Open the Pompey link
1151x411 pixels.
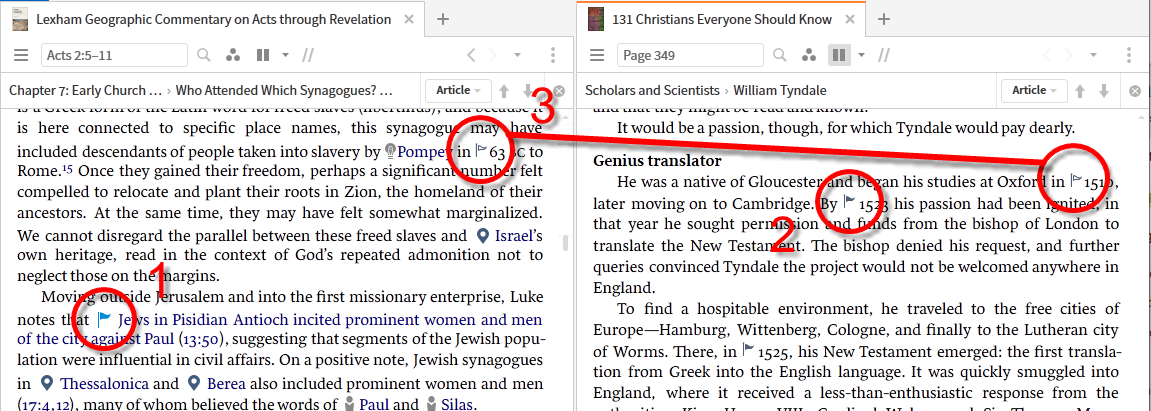click(x=426, y=152)
